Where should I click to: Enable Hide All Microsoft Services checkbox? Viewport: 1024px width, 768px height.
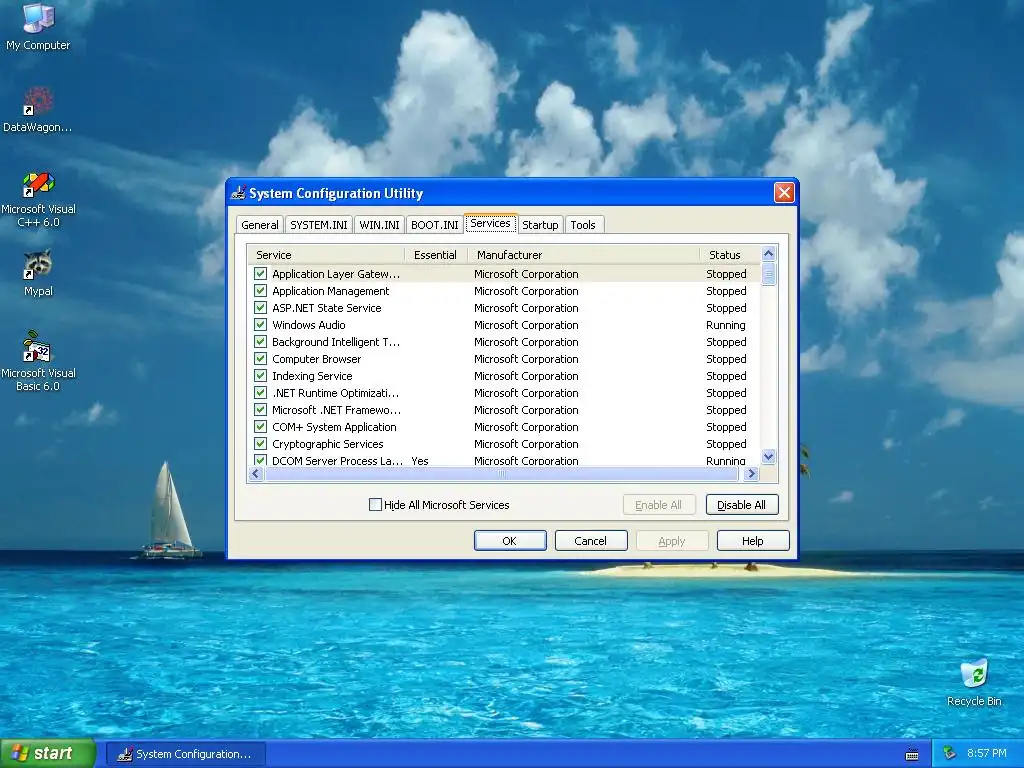(376, 504)
